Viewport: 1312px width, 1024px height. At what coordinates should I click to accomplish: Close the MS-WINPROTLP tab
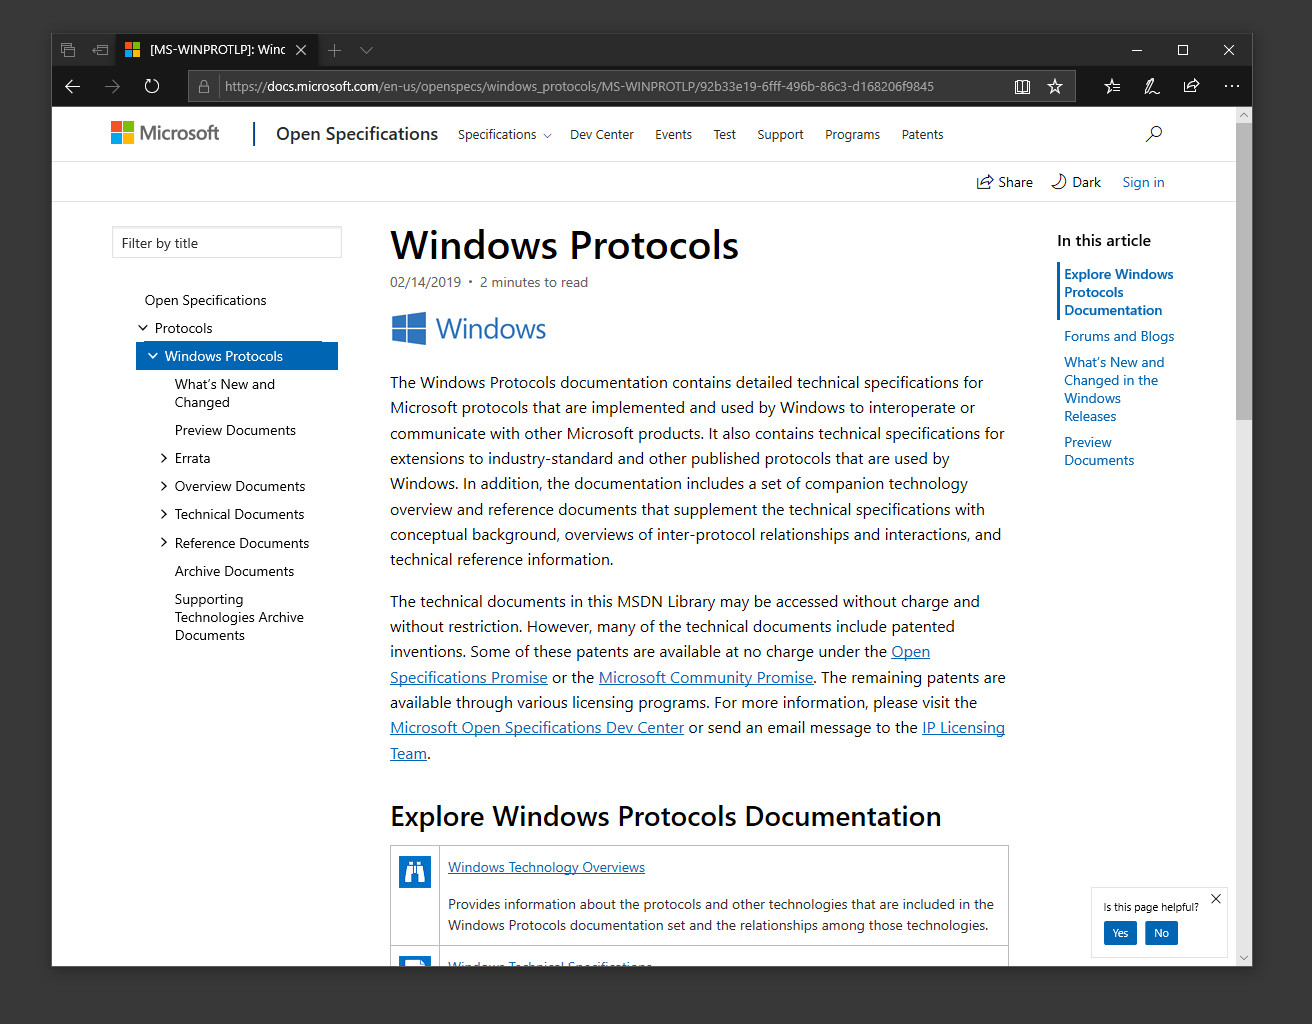pos(301,50)
